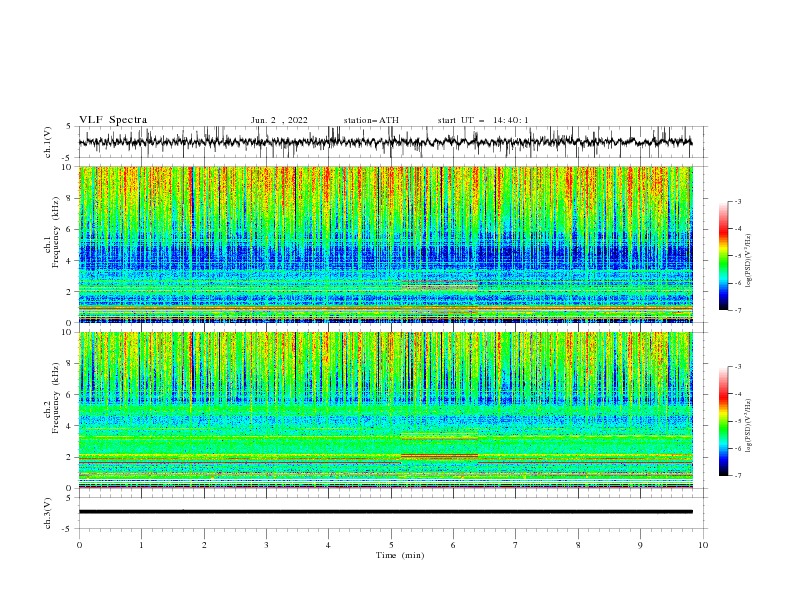Image resolution: width=792 pixels, height=612 pixels.
Task: Click the ch.1 frequency tick label "8"
Action: [x=70, y=198]
